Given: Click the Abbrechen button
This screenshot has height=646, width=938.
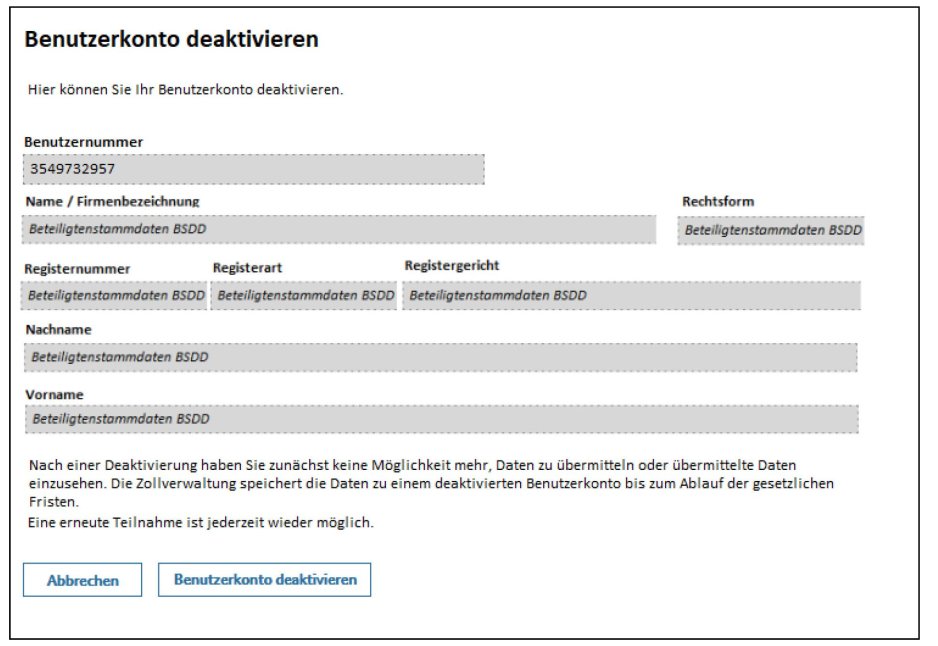Looking at the screenshot, I should point(82,581).
